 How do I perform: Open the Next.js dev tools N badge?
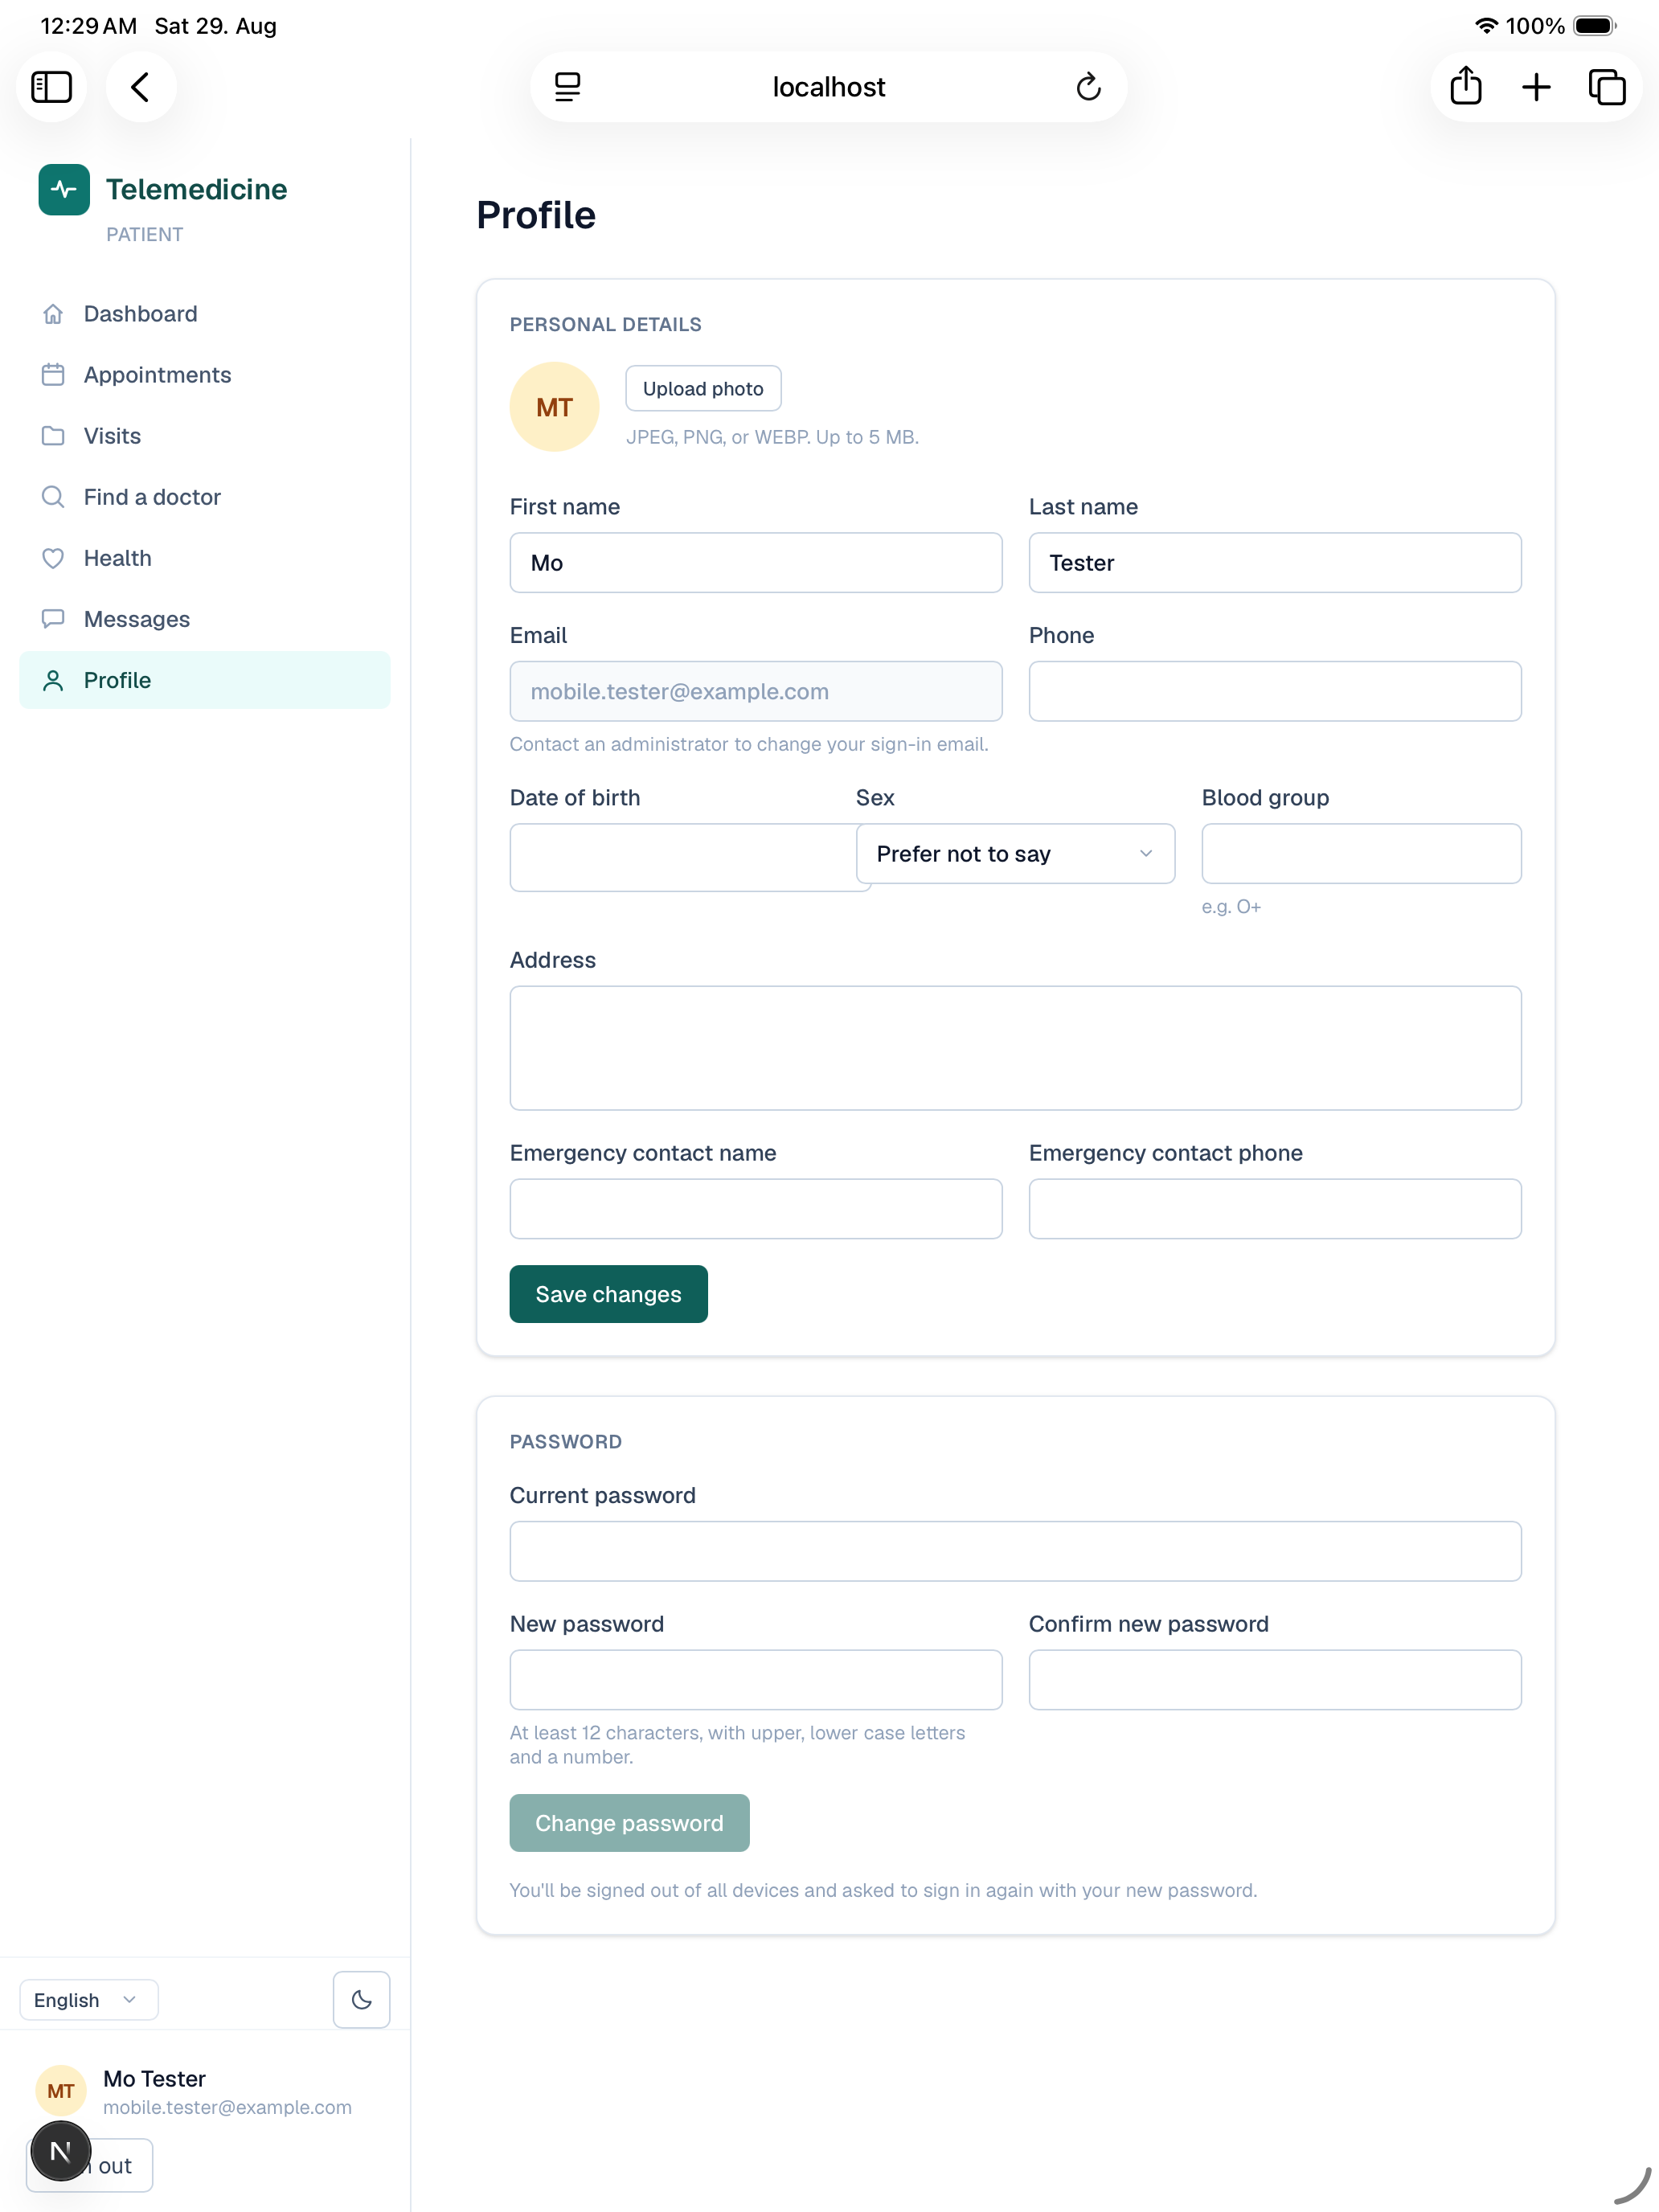(x=60, y=2151)
